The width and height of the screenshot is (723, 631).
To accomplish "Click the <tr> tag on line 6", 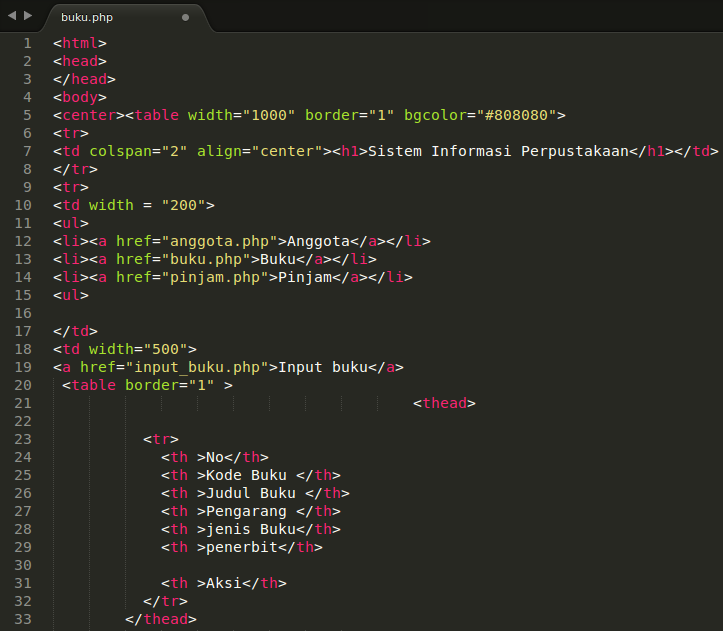I will [x=71, y=133].
